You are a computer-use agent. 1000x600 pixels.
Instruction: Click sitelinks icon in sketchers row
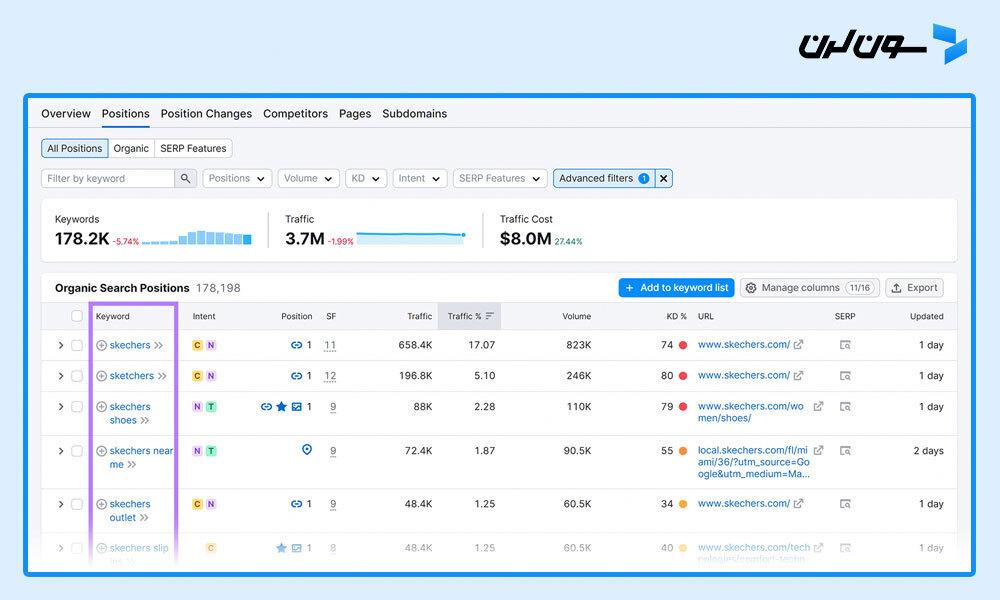pos(297,376)
